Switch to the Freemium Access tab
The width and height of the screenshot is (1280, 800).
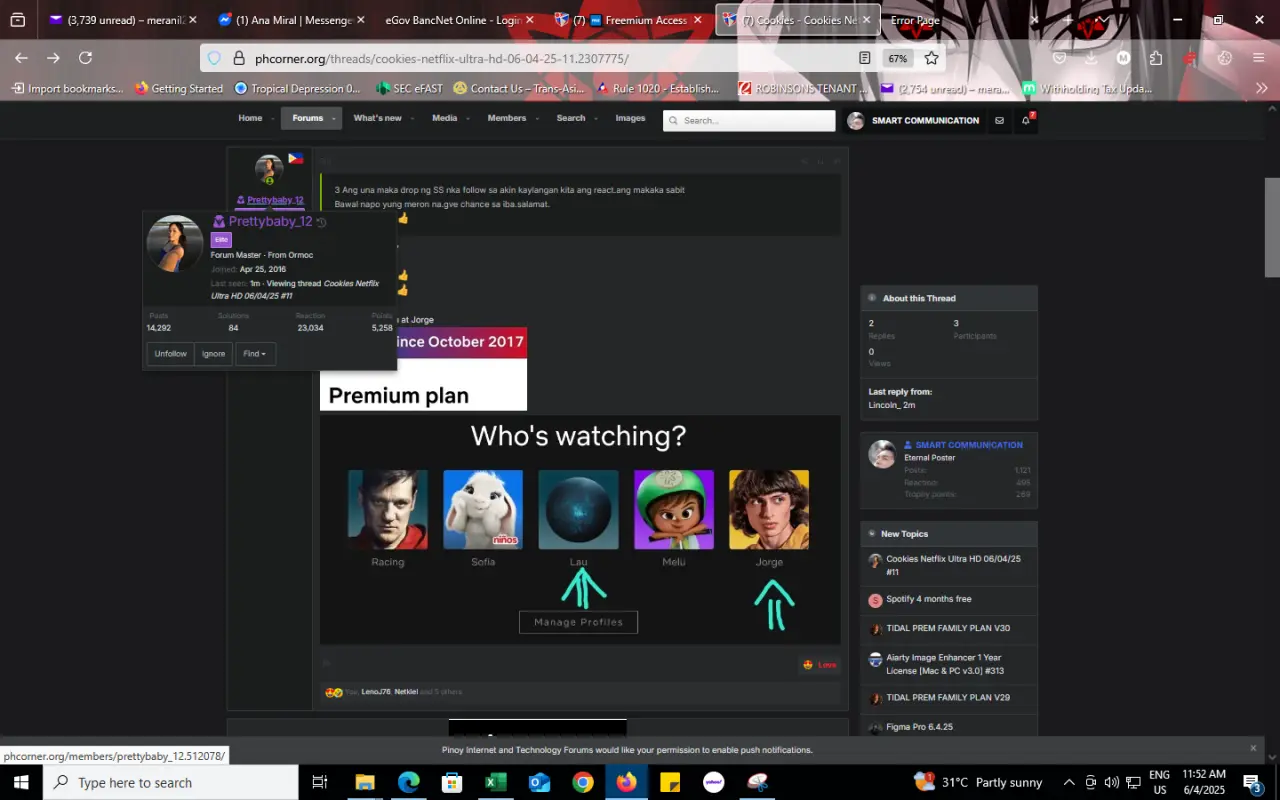(630, 20)
